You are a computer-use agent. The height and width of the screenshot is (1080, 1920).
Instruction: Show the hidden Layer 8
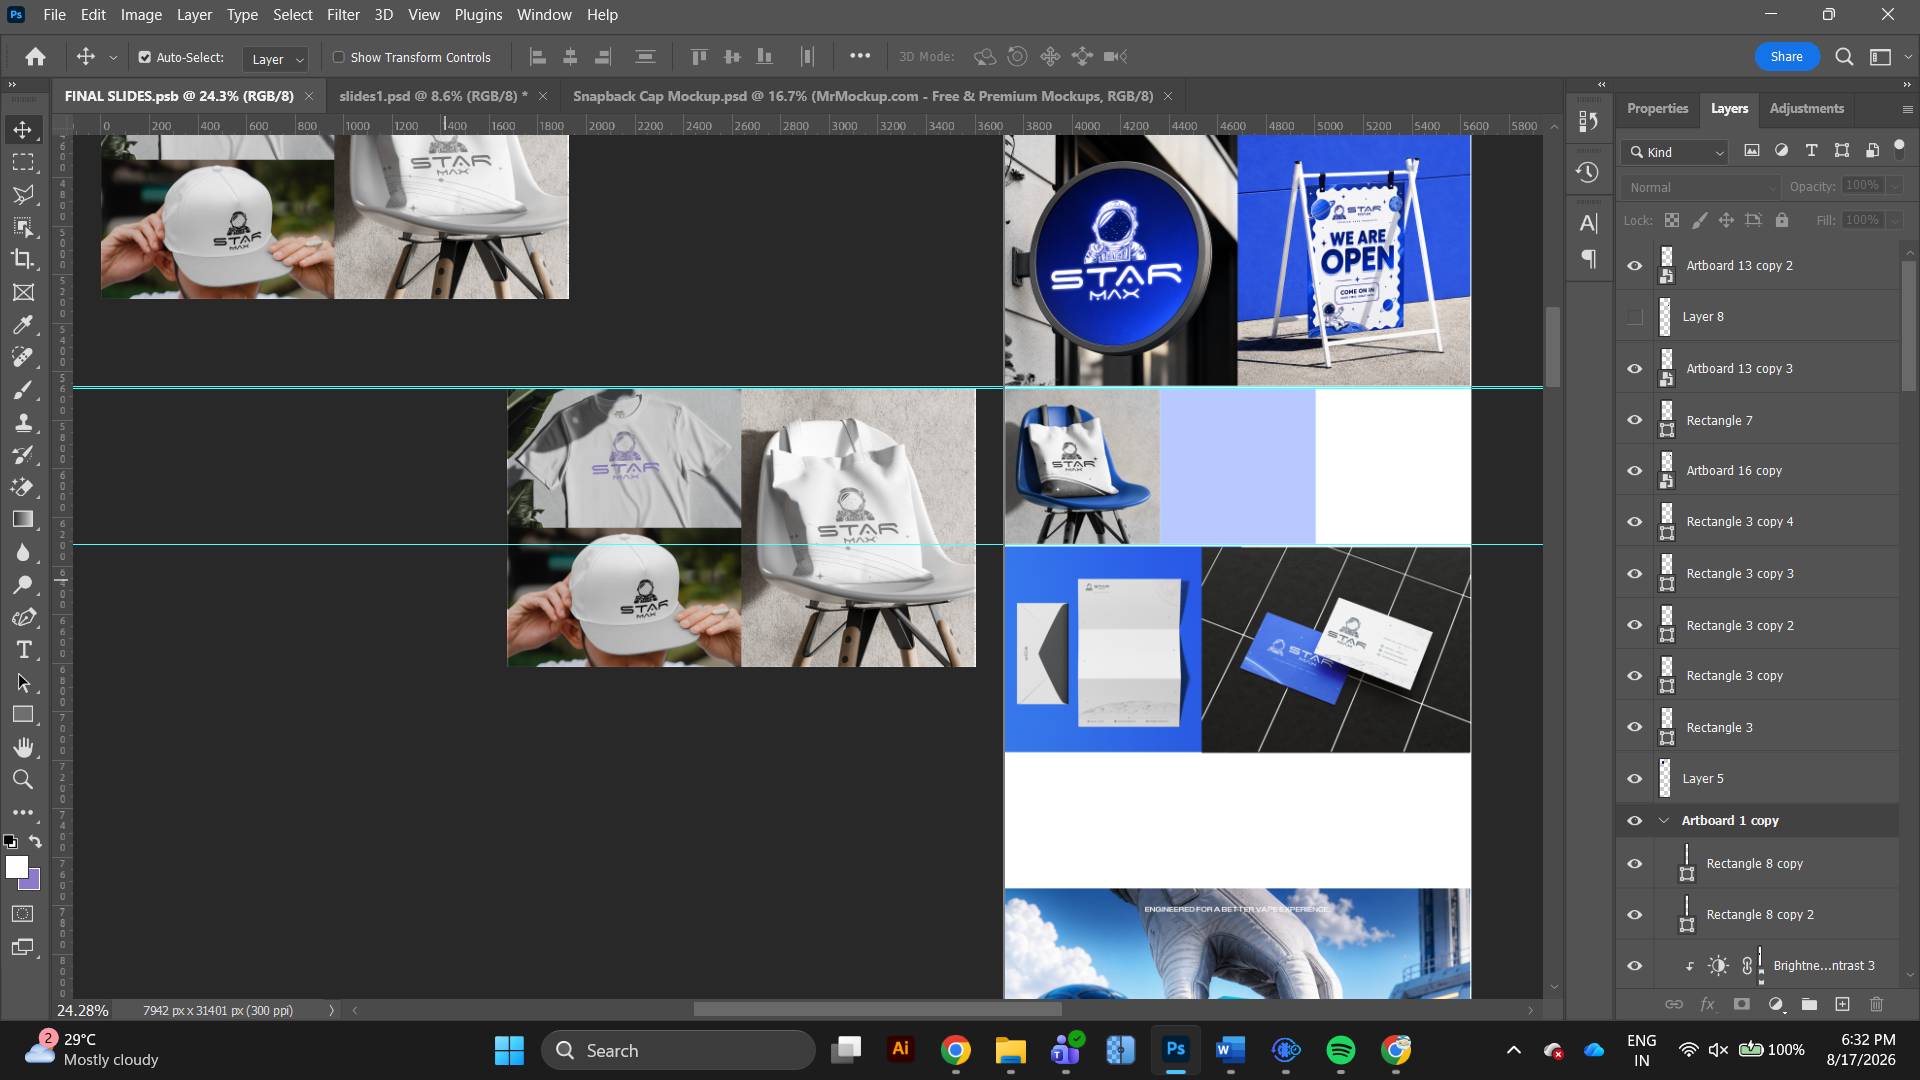(x=1635, y=317)
